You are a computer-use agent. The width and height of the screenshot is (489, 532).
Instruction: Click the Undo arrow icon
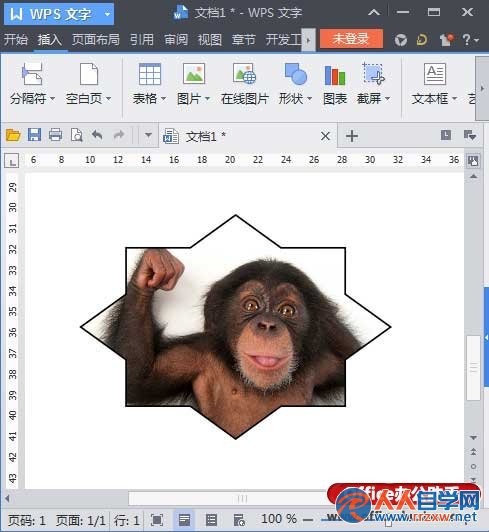(97, 135)
